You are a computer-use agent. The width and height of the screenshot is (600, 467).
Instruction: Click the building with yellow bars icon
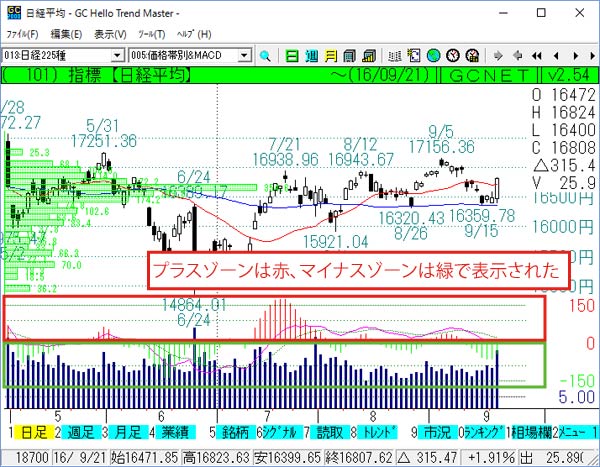(368, 56)
